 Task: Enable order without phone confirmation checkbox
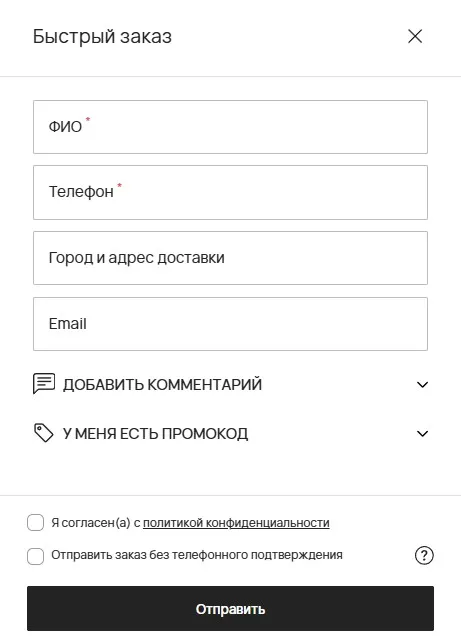click(x=36, y=556)
